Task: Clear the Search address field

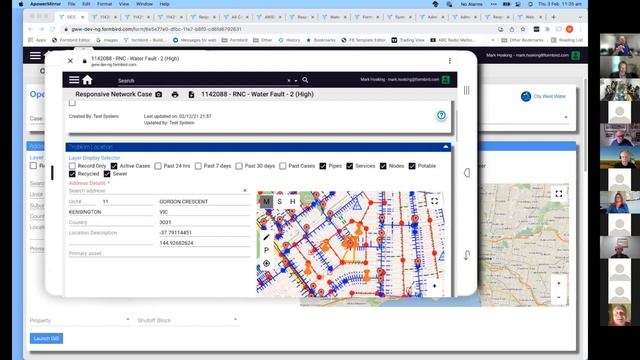Action: [244, 190]
